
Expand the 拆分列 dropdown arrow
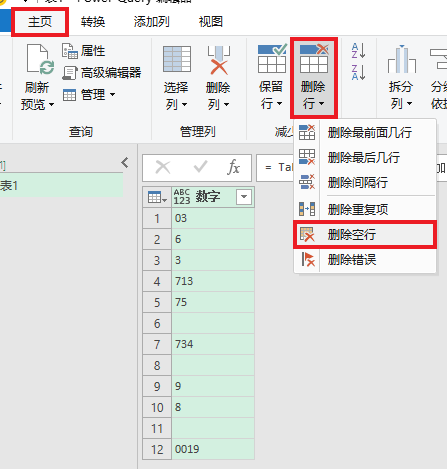tap(409, 104)
